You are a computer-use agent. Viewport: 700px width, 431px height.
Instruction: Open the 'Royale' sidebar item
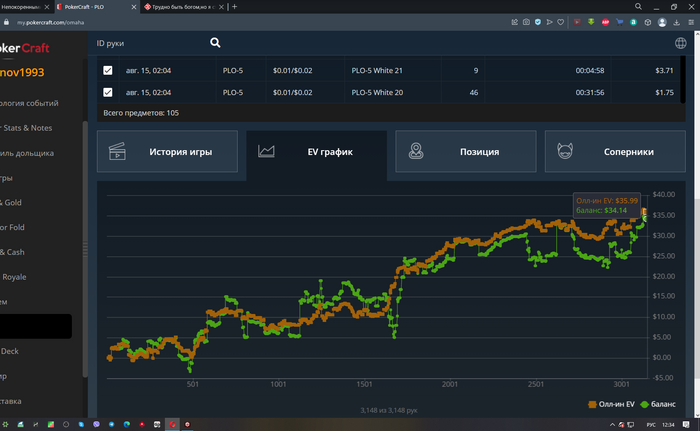click(14, 277)
